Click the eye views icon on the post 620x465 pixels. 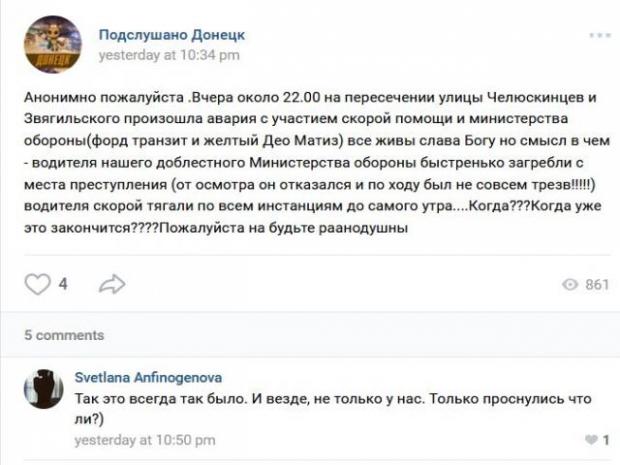(571, 285)
